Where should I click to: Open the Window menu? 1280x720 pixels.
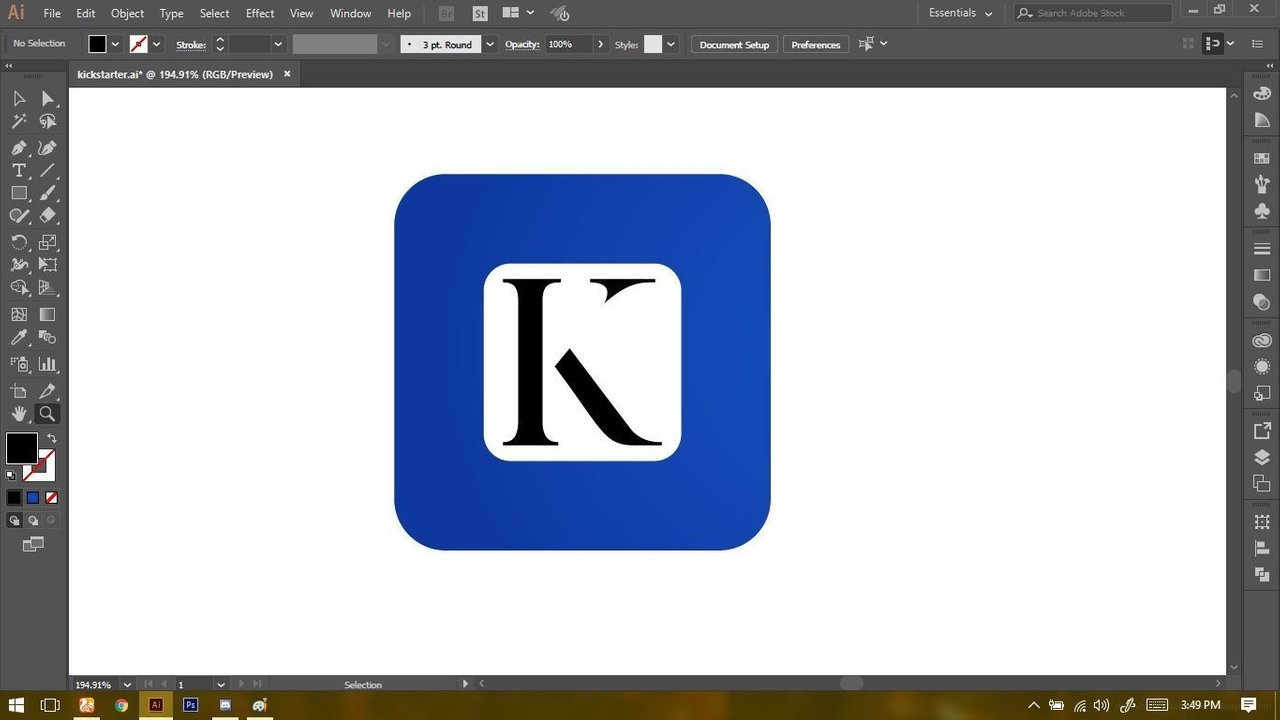pos(350,13)
